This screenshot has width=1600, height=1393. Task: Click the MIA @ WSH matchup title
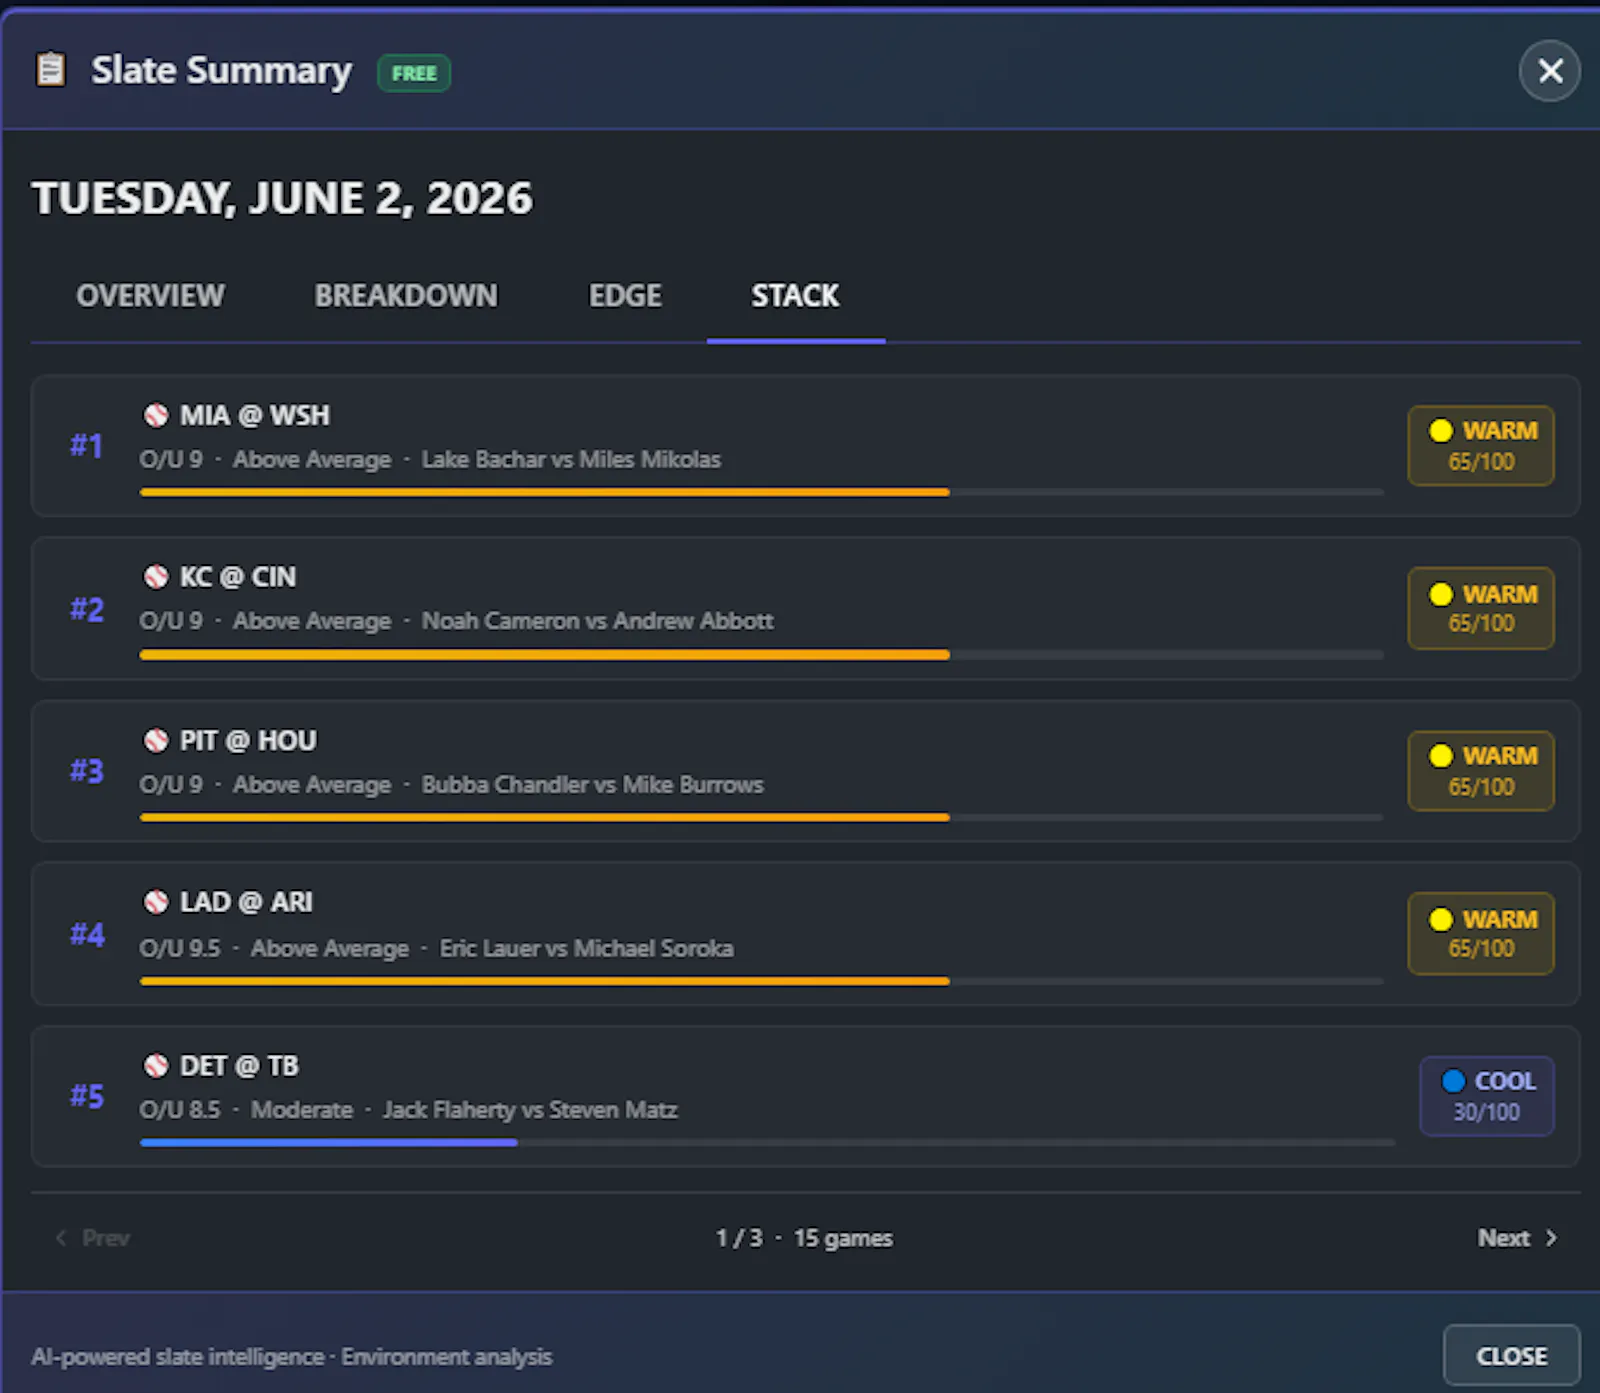pos(255,415)
